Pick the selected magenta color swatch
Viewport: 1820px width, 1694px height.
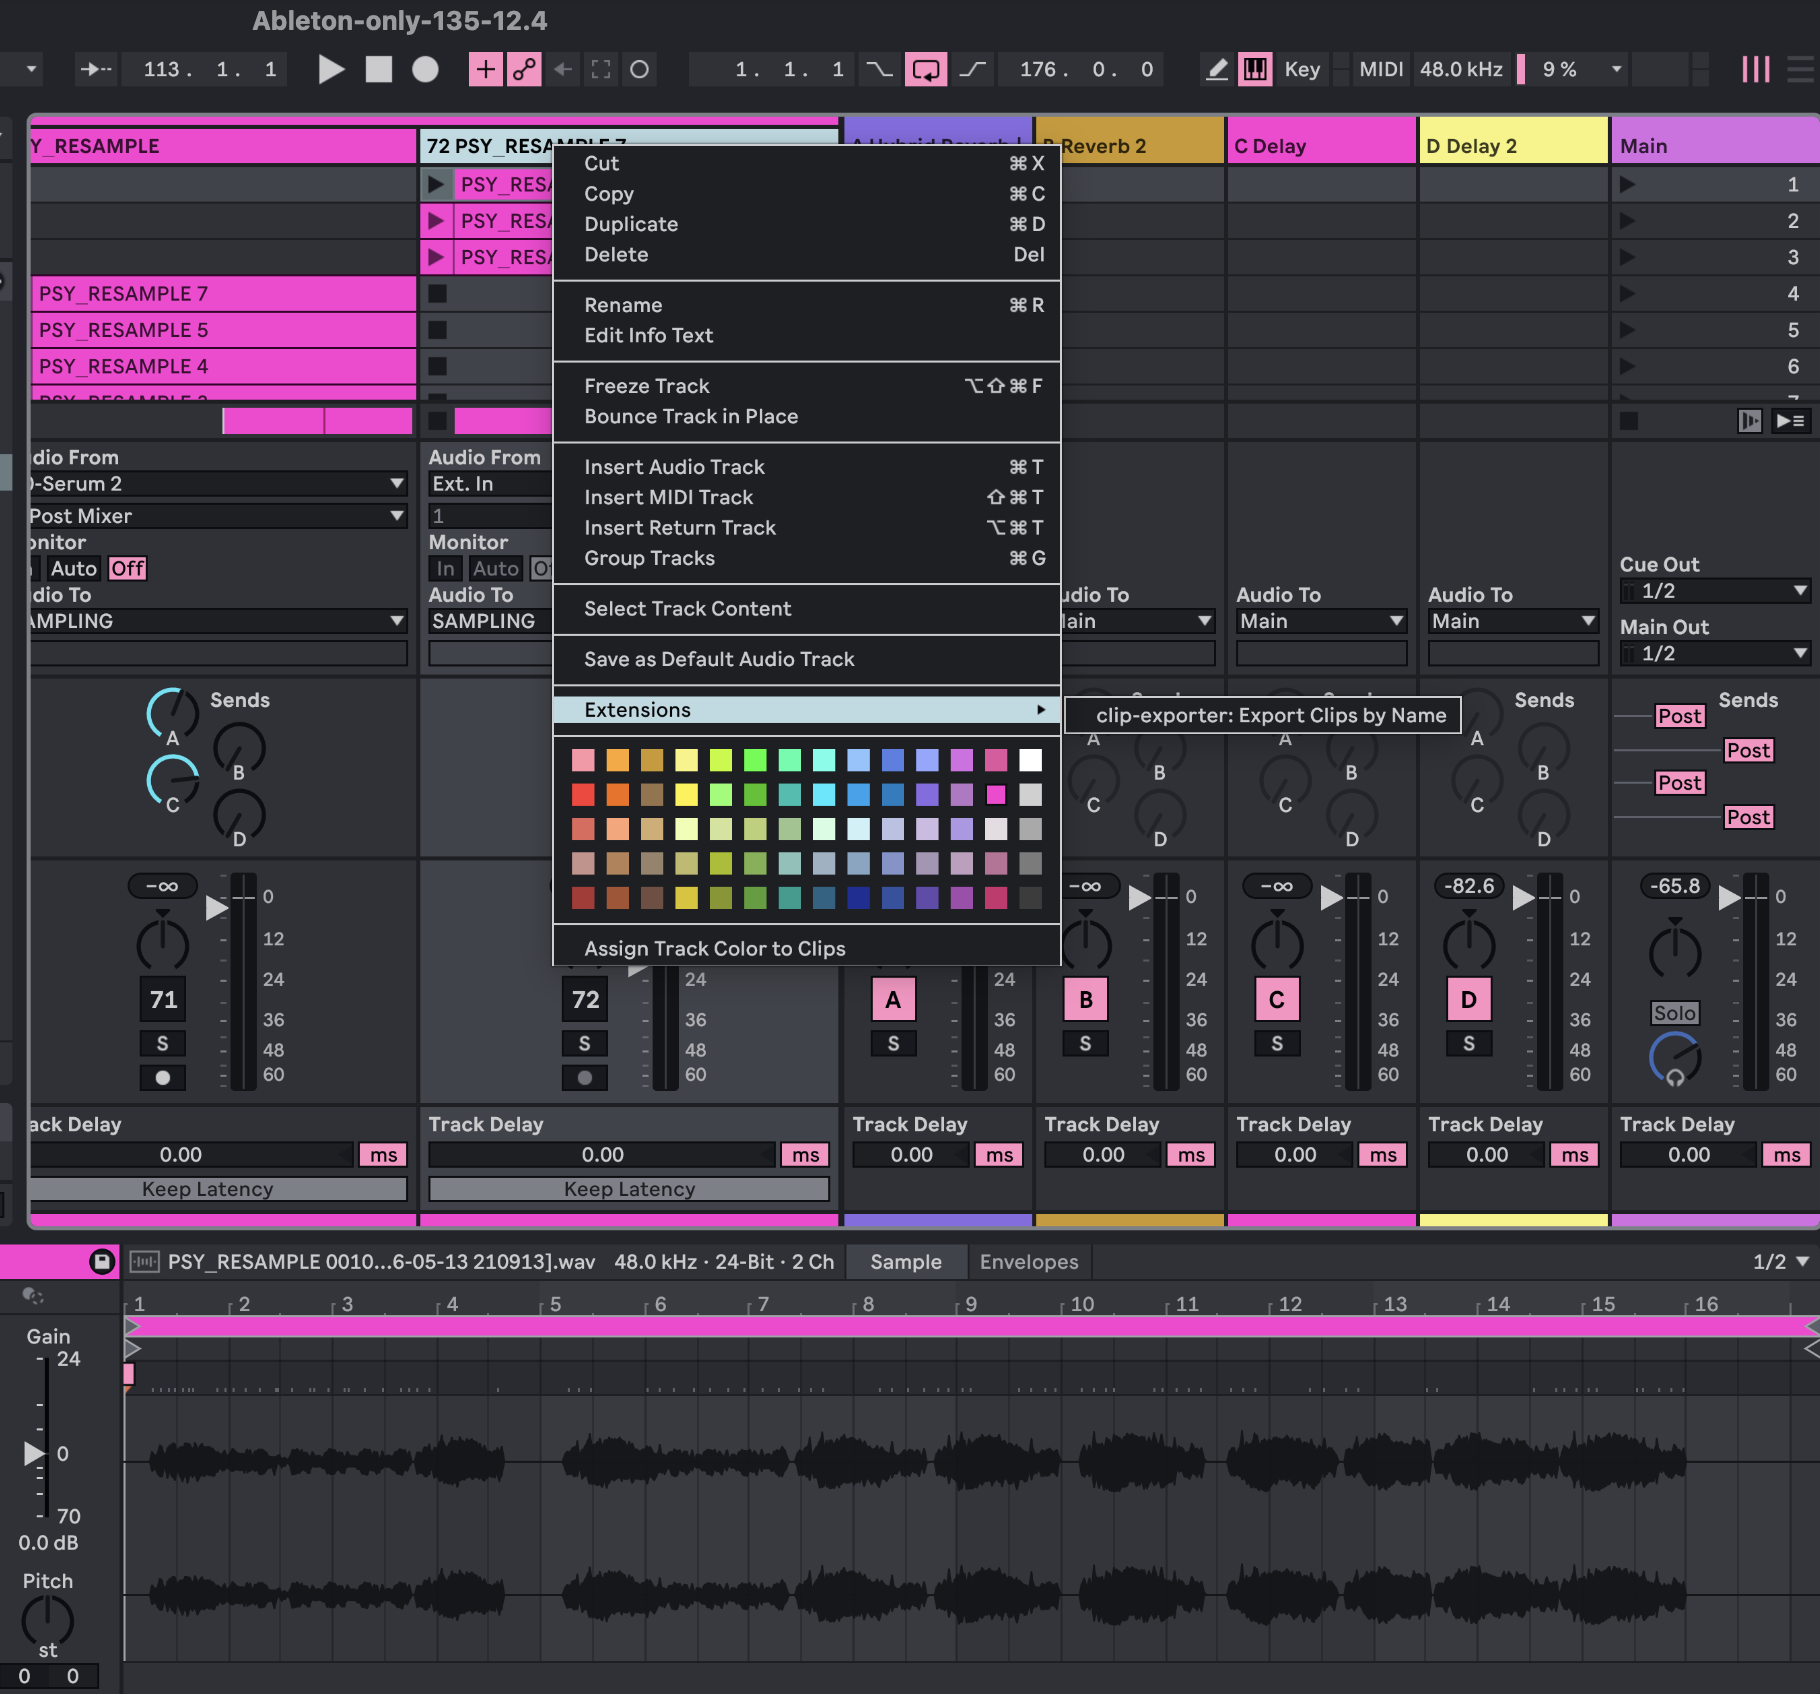click(996, 794)
